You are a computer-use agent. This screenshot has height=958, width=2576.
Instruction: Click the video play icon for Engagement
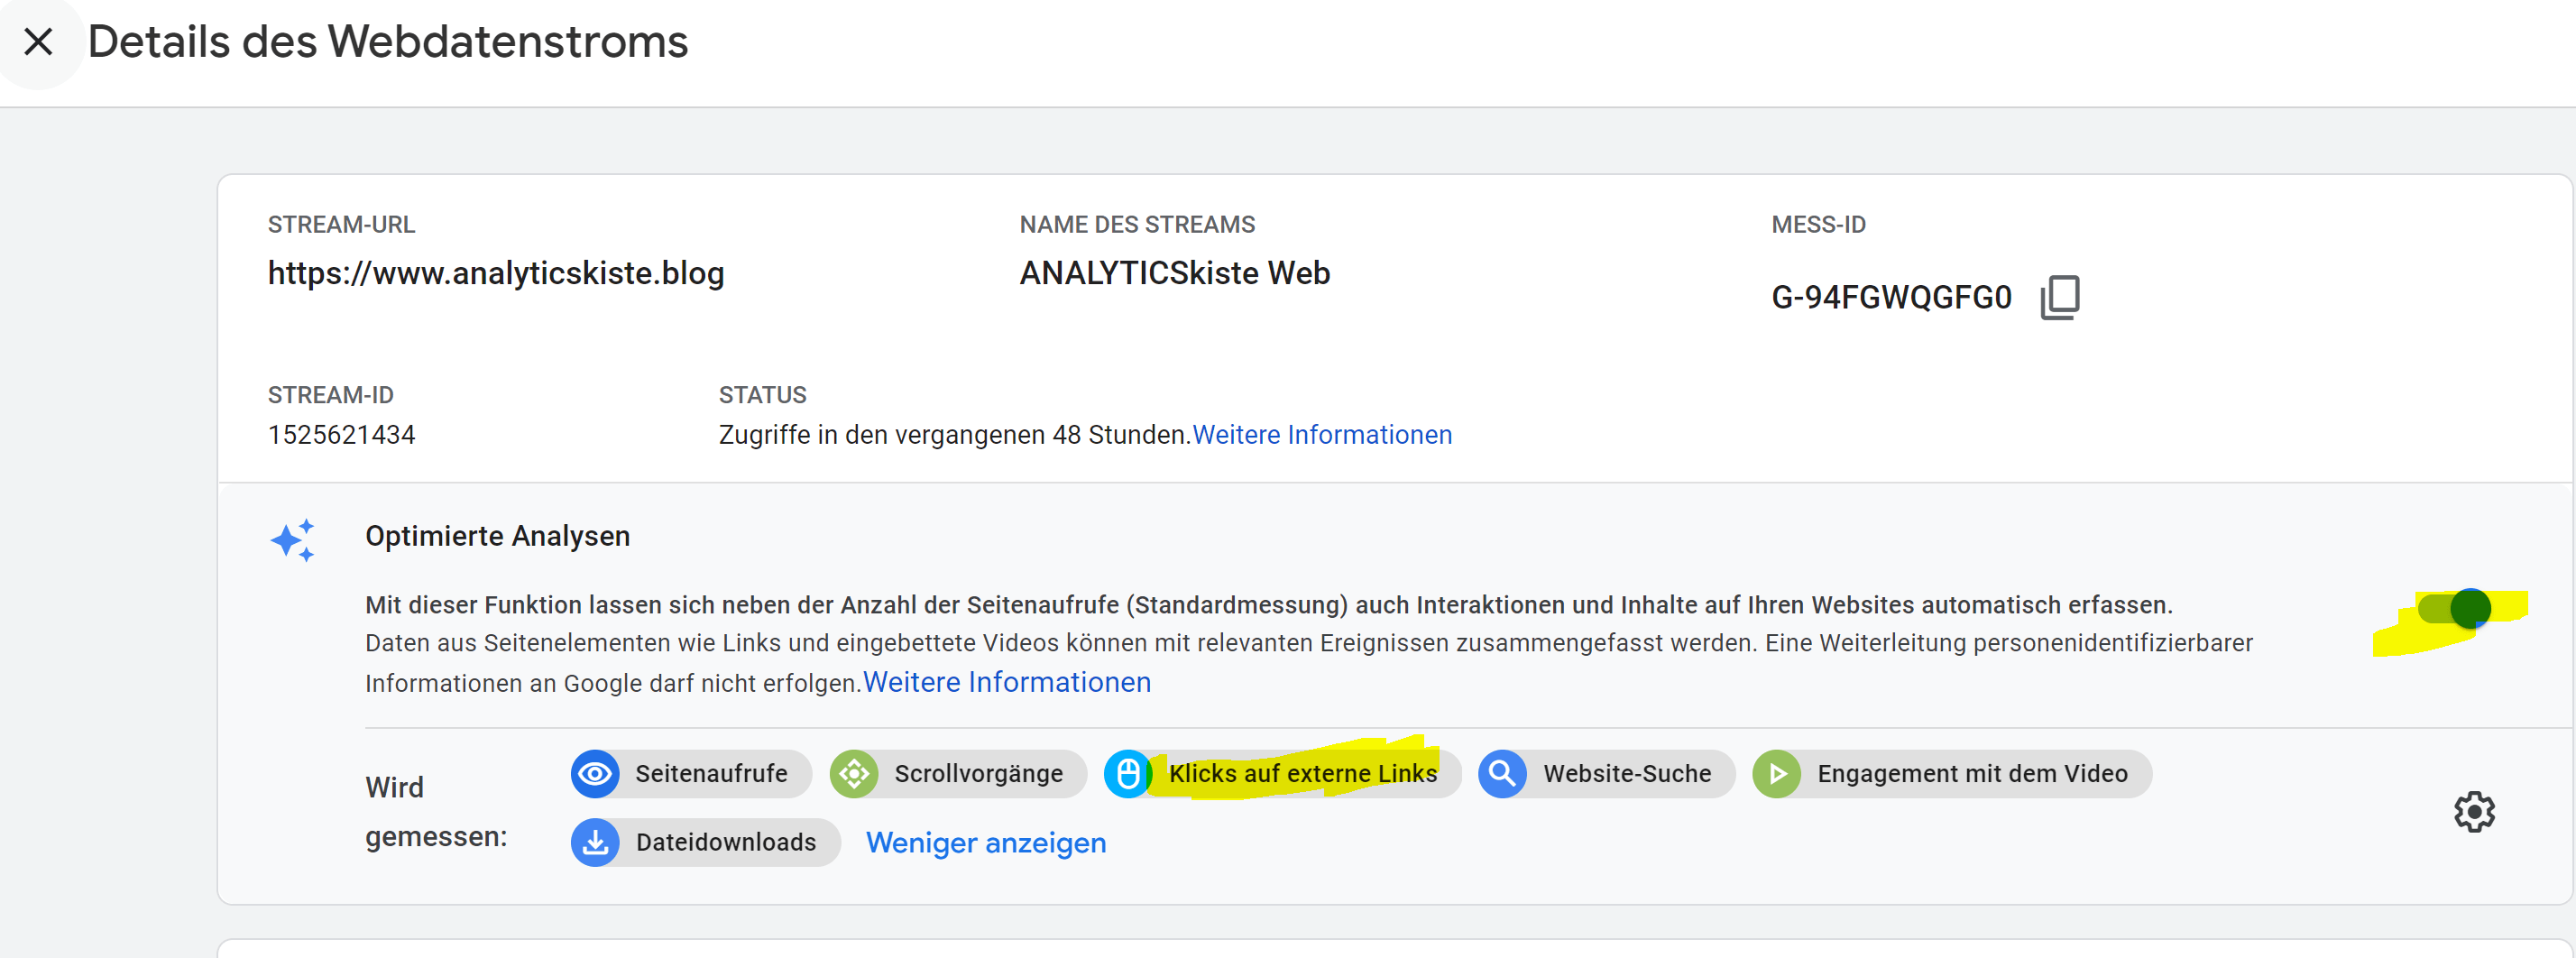[1778, 773]
